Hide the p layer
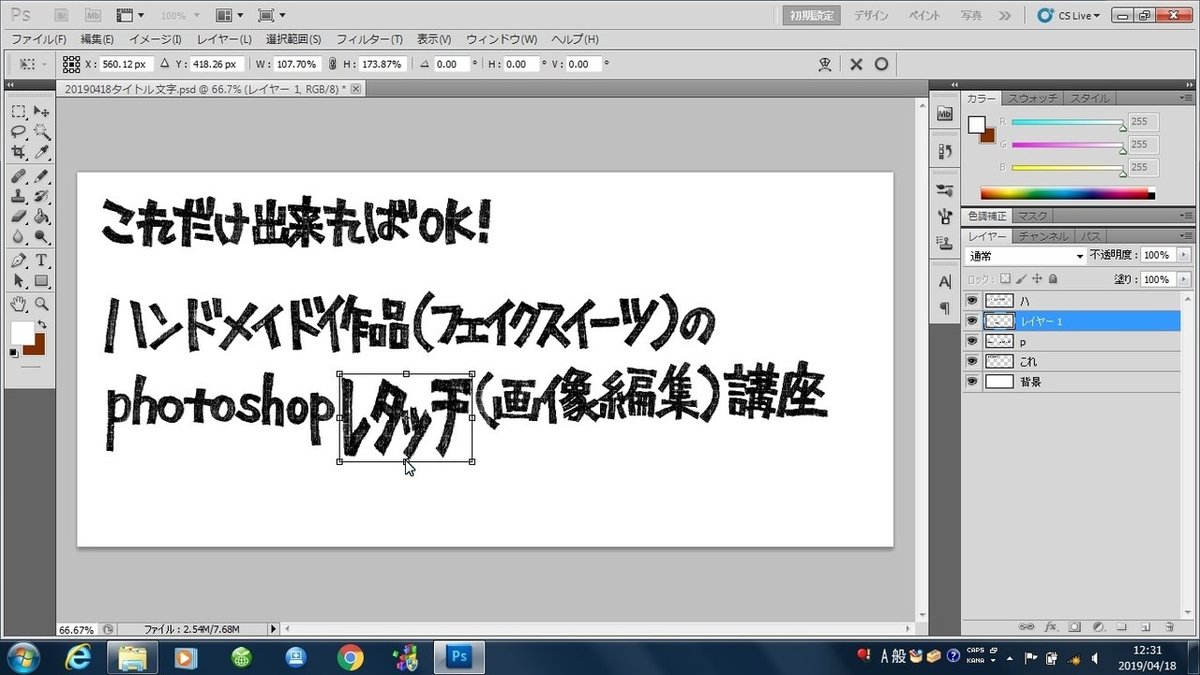This screenshot has width=1200, height=675. tap(971, 341)
